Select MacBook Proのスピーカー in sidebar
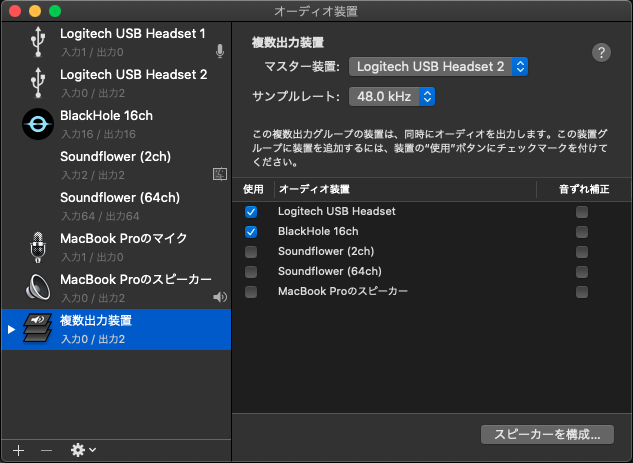Viewport: 633px width, 463px height. 116,289
